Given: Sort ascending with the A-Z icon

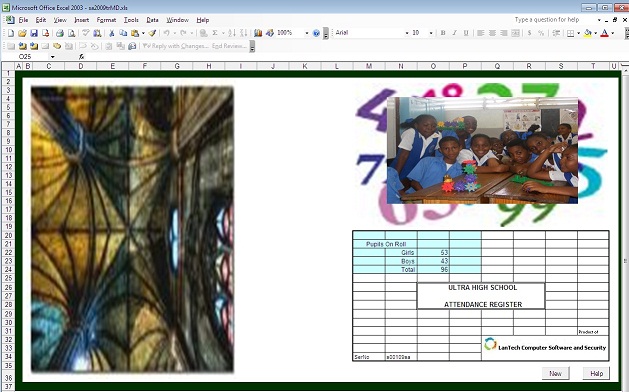Looking at the screenshot, I should coord(232,33).
